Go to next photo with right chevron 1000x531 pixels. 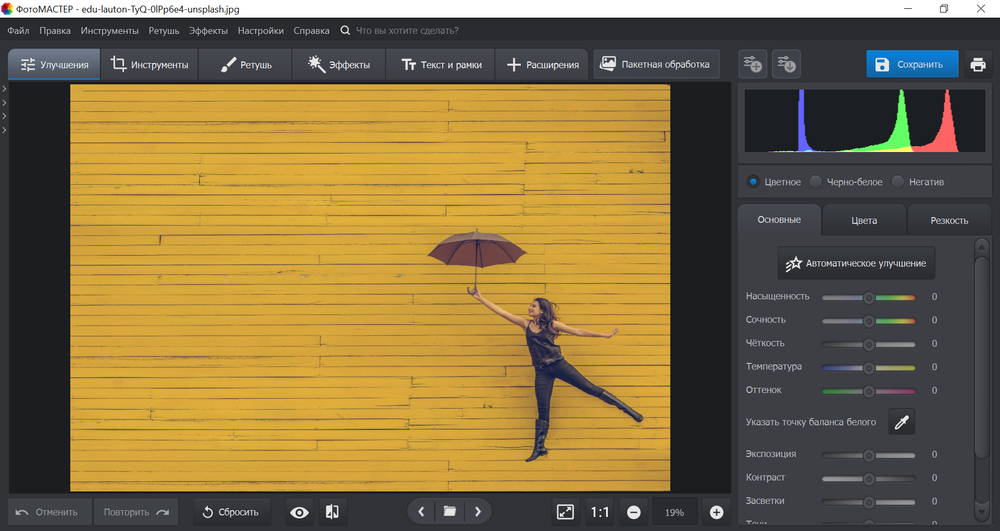pyautogui.click(x=478, y=512)
